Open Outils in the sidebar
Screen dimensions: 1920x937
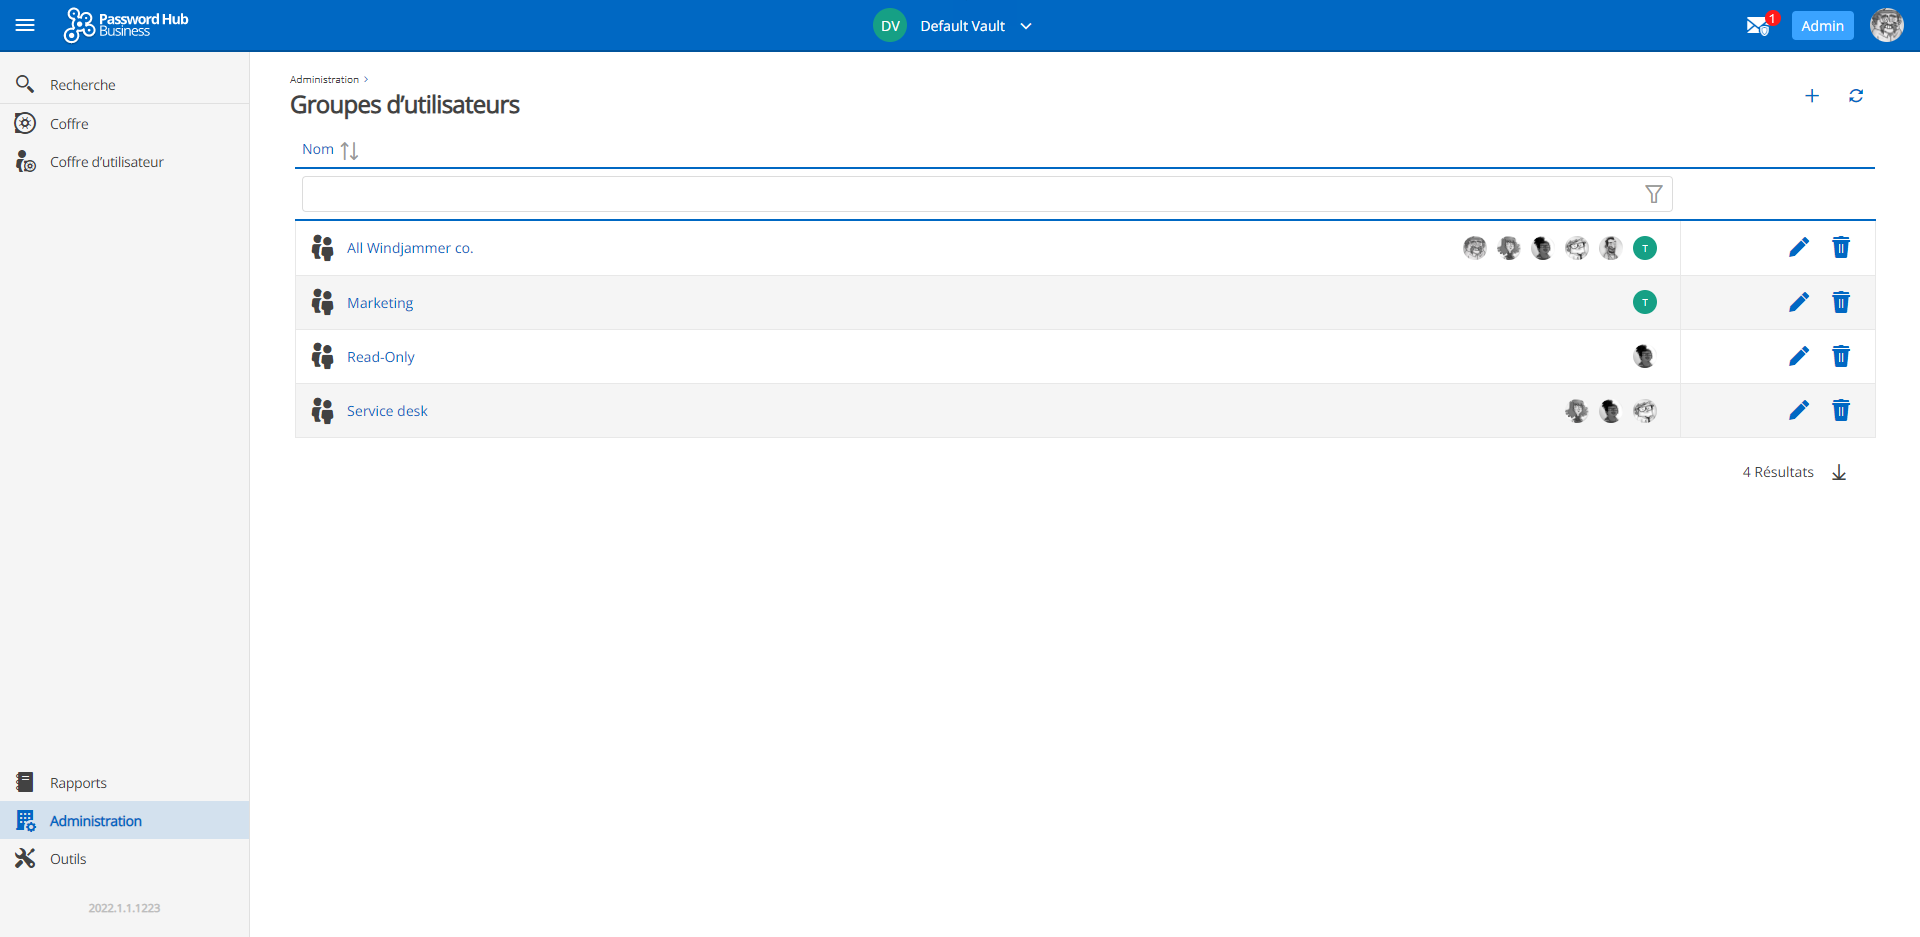[x=68, y=859]
